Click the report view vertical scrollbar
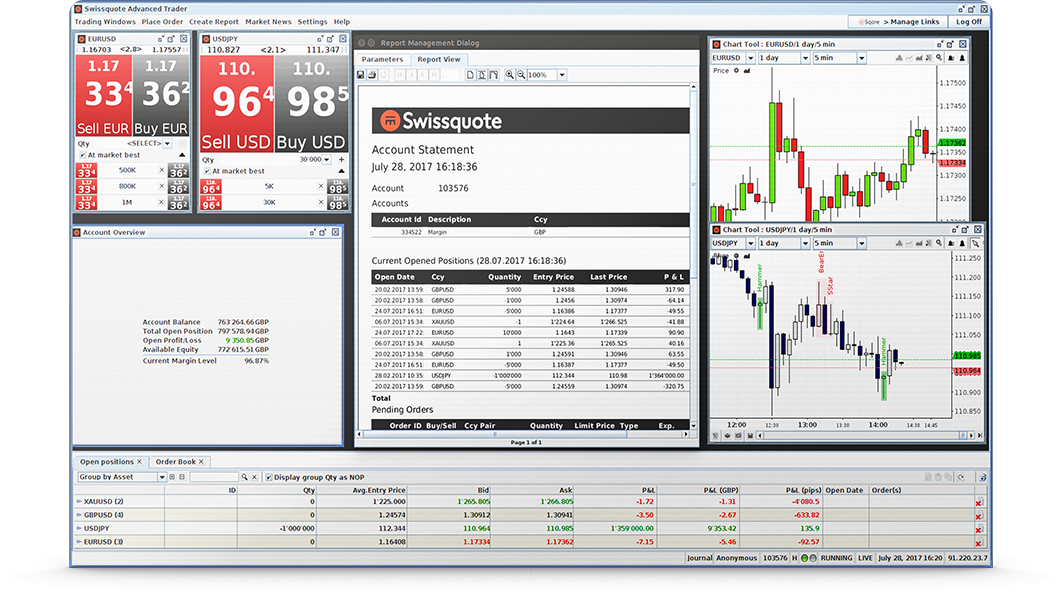The image size is (1062, 594). pyautogui.click(x=693, y=255)
